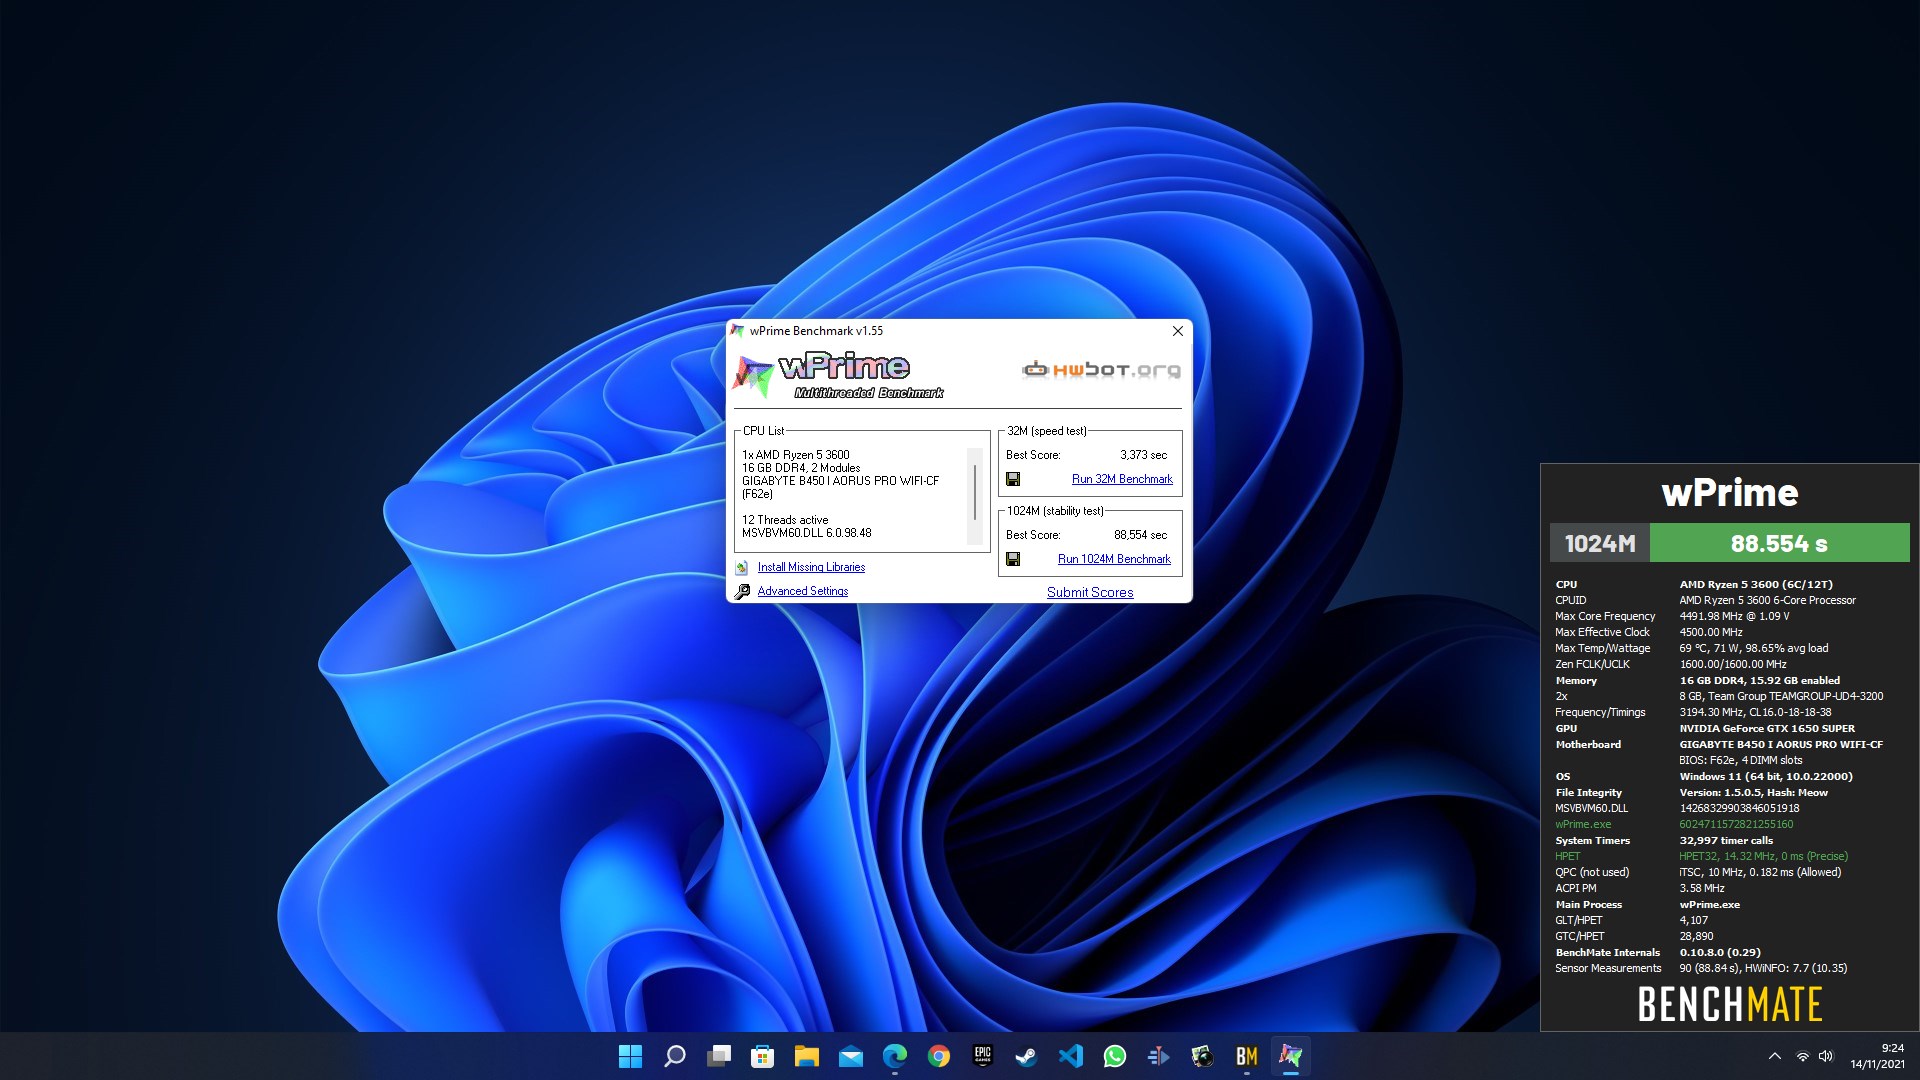Click the 1024M best score '88,554 sec'

click(x=1140, y=535)
